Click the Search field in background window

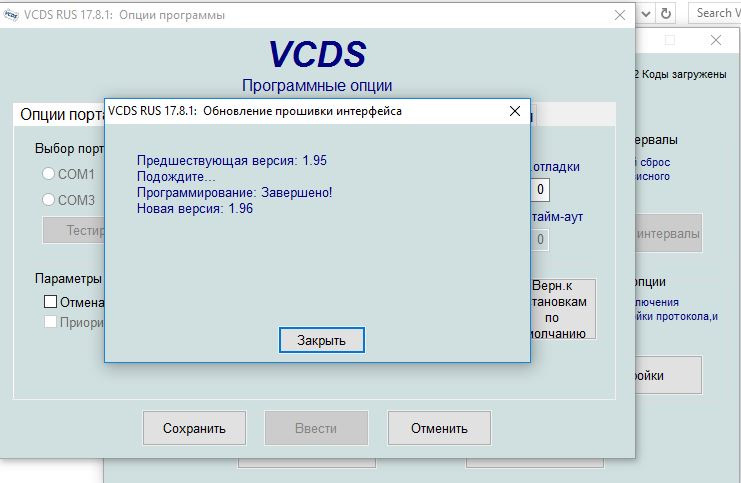tap(715, 13)
